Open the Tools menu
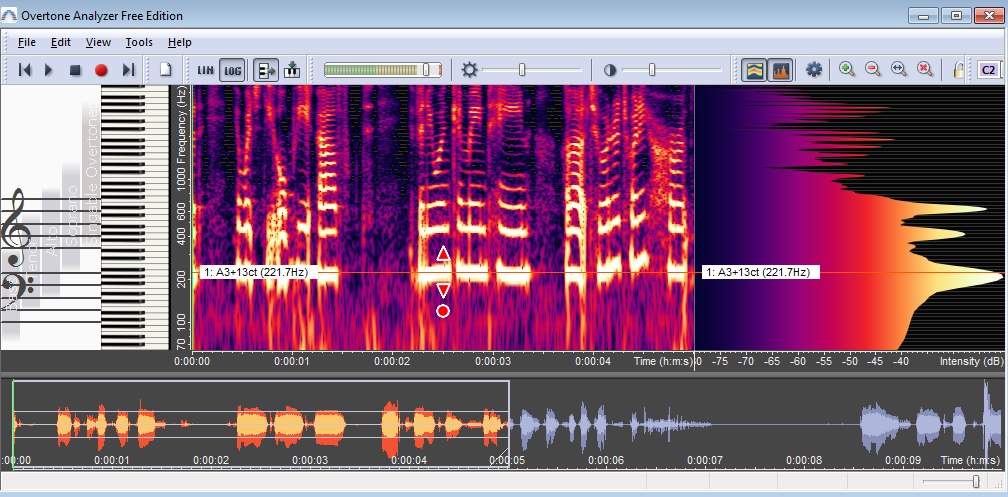Screen dimensions: 1008x497 click(139, 42)
